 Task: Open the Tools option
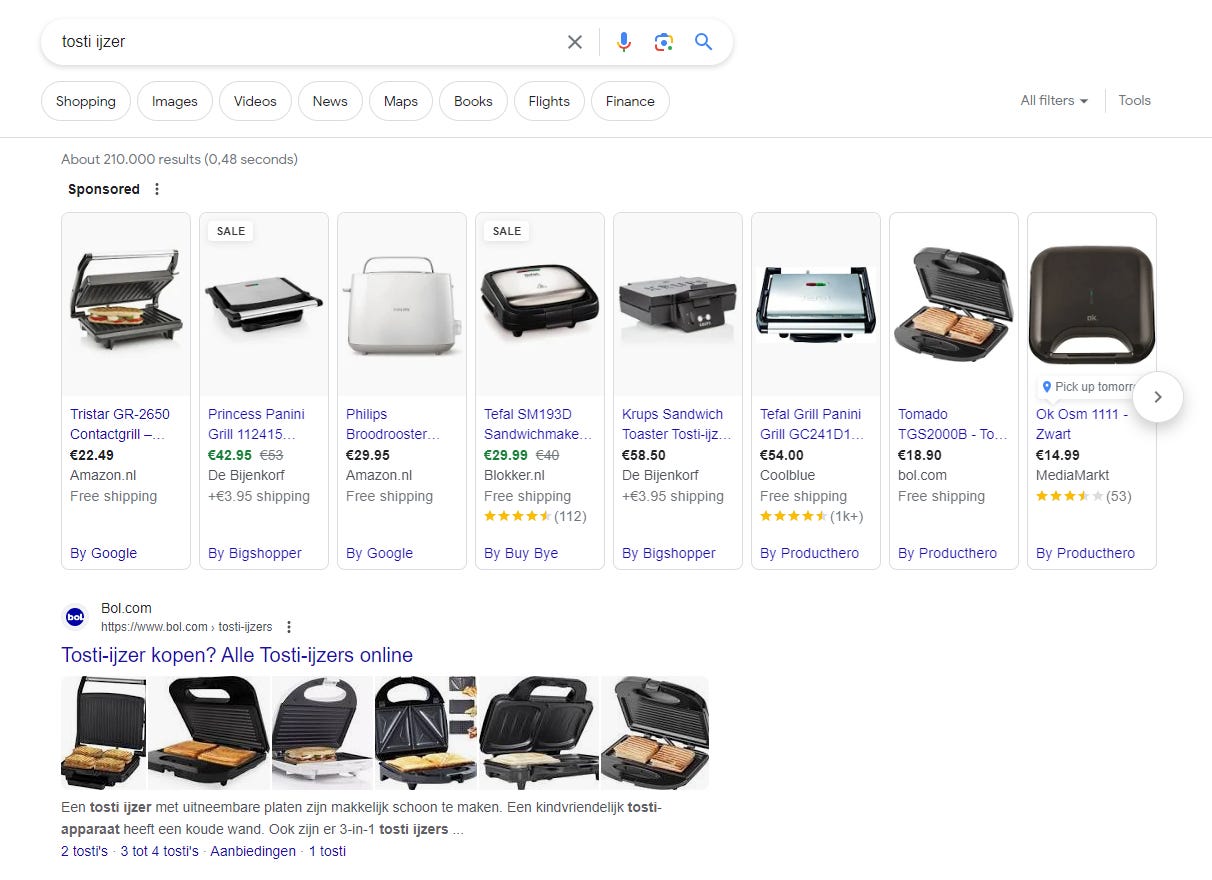click(1134, 100)
